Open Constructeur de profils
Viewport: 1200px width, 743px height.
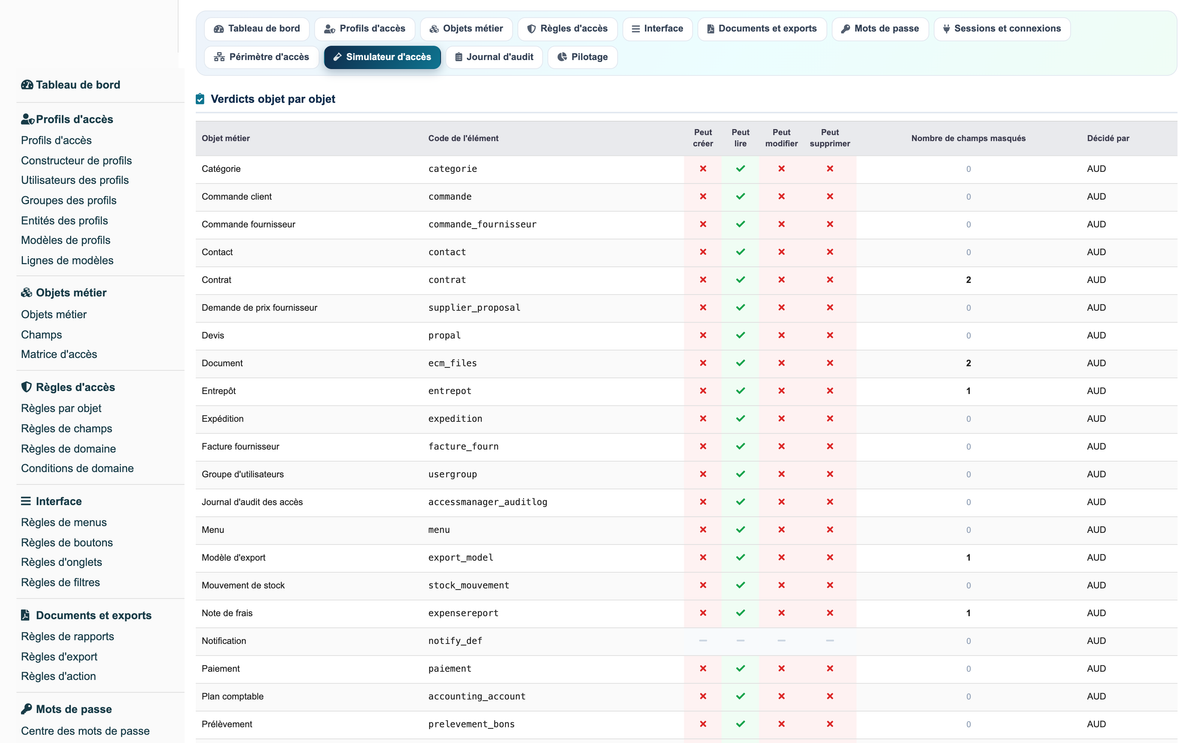coord(76,161)
